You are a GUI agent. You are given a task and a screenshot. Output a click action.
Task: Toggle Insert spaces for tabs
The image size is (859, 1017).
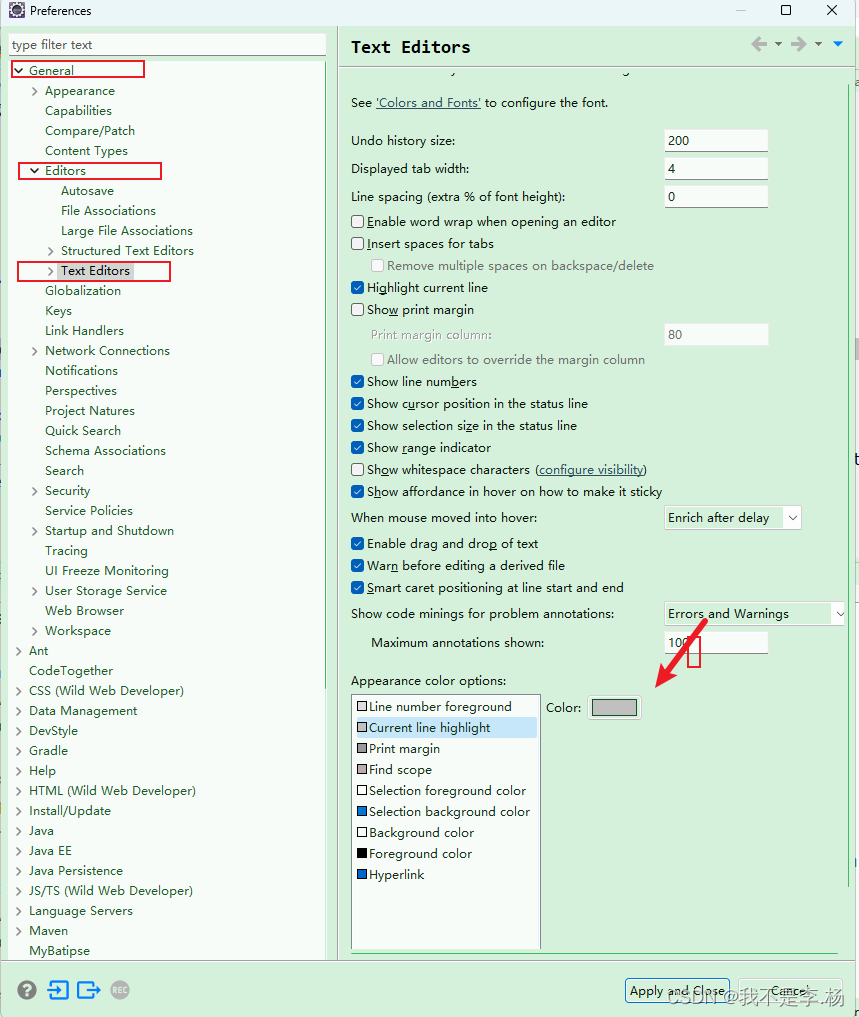357,244
